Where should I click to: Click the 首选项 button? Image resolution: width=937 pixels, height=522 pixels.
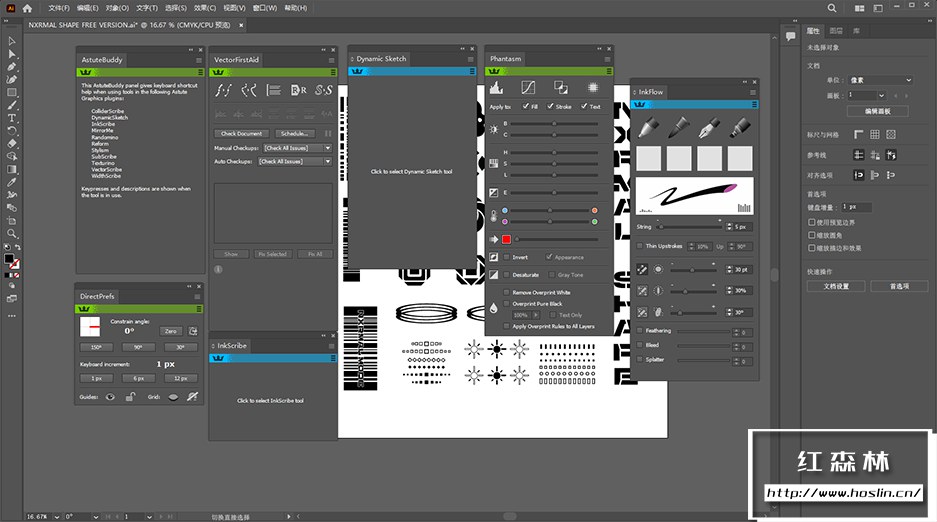[899, 287]
